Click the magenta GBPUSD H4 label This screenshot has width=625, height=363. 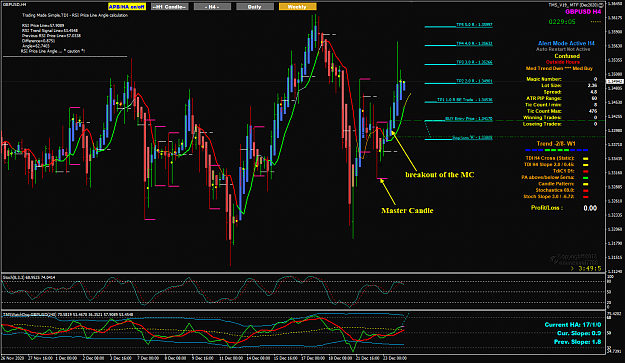pyautogui.click(x=583, y=12)
